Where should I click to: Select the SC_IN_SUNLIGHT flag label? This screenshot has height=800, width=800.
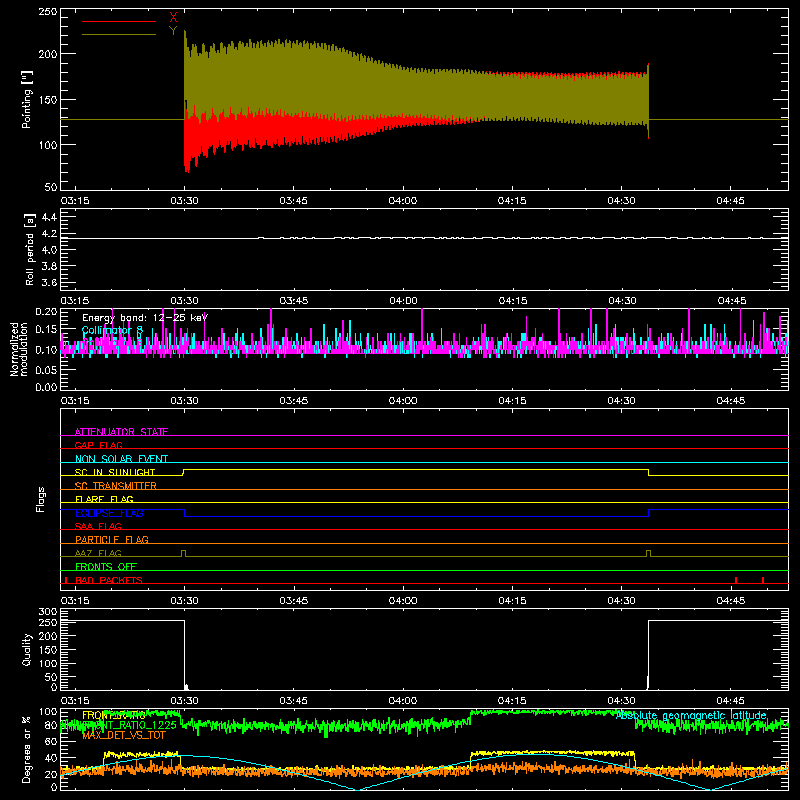tap(115, 472)
